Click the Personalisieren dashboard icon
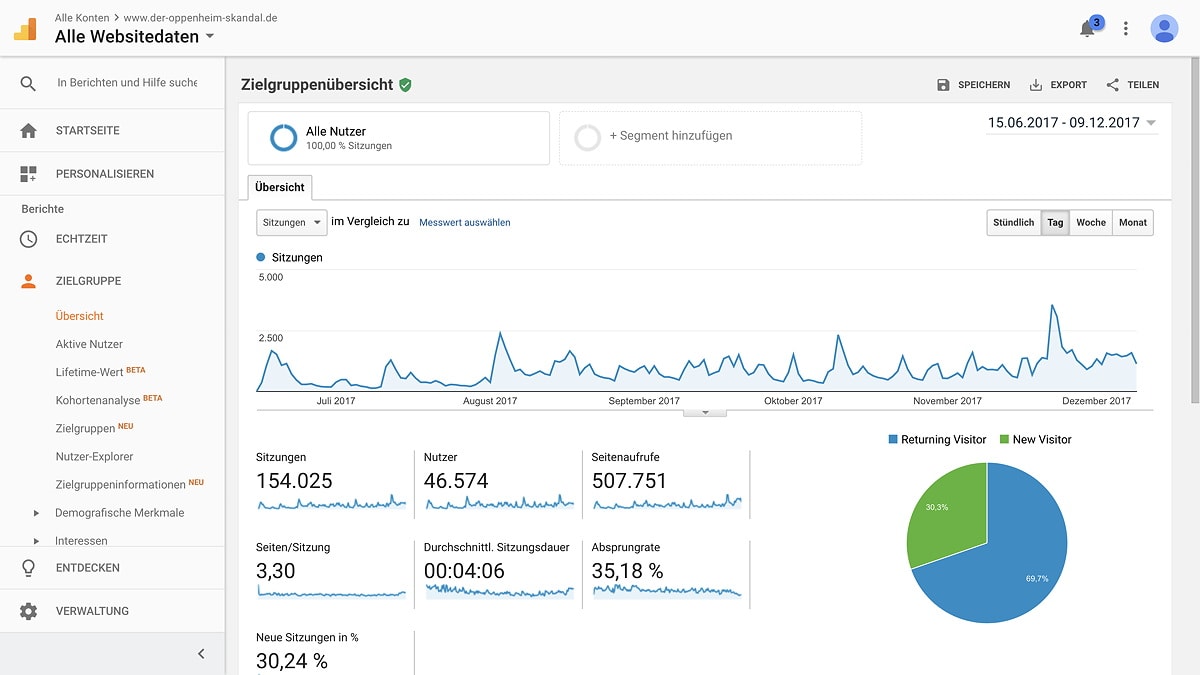This screenshot has width=1200, height=675. 28,174
